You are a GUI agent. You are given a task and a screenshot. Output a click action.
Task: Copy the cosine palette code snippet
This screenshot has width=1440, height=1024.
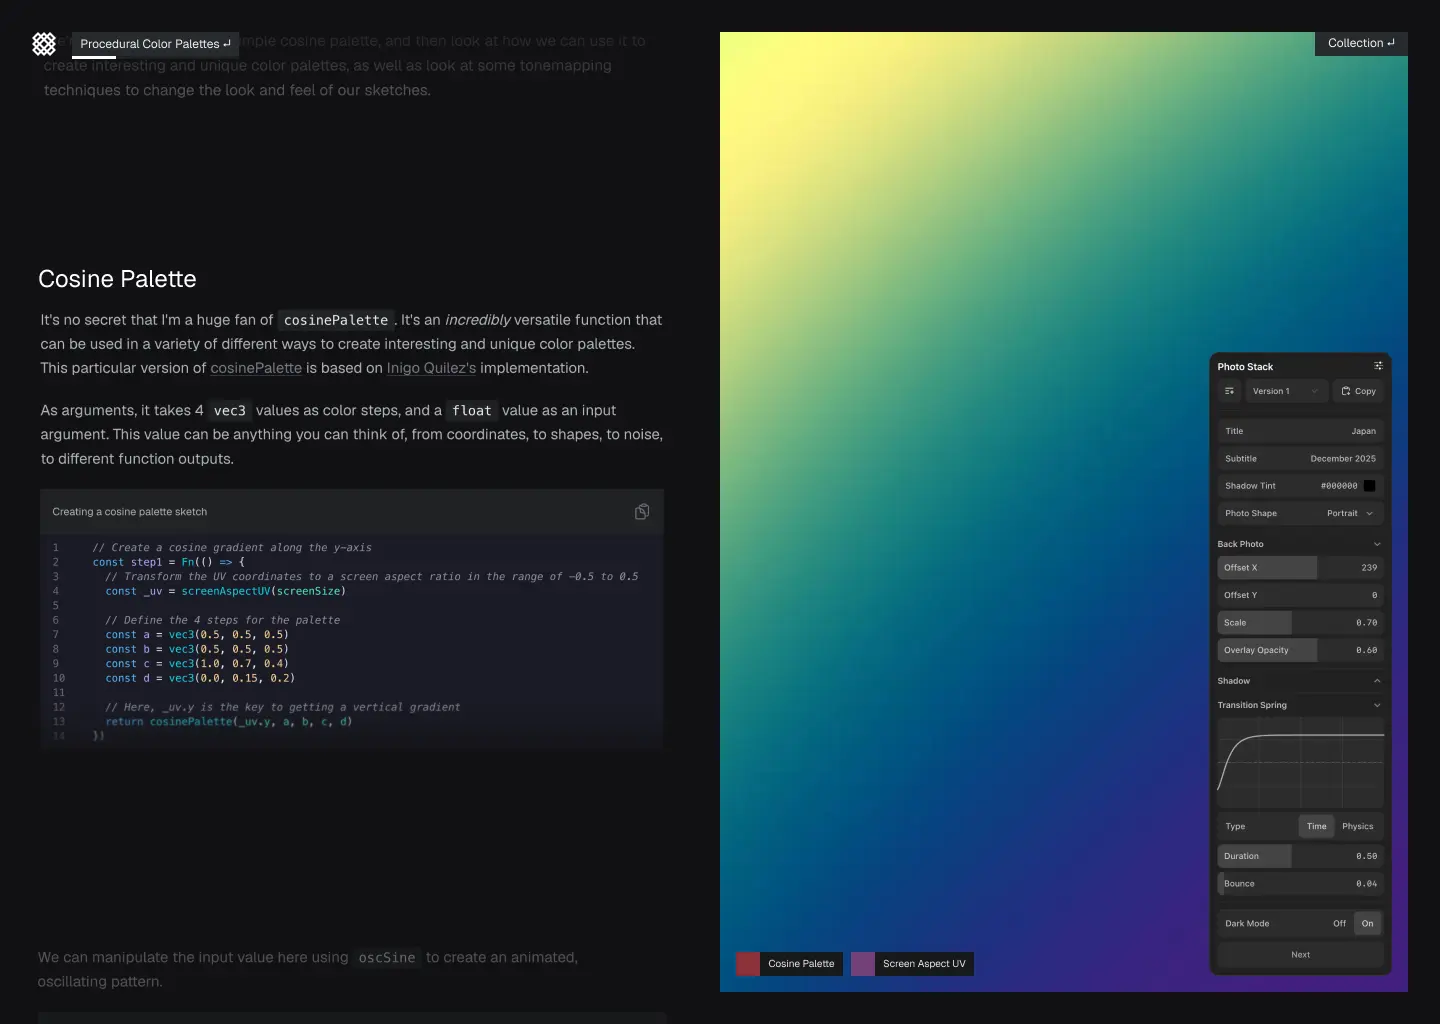click(642, 512)
